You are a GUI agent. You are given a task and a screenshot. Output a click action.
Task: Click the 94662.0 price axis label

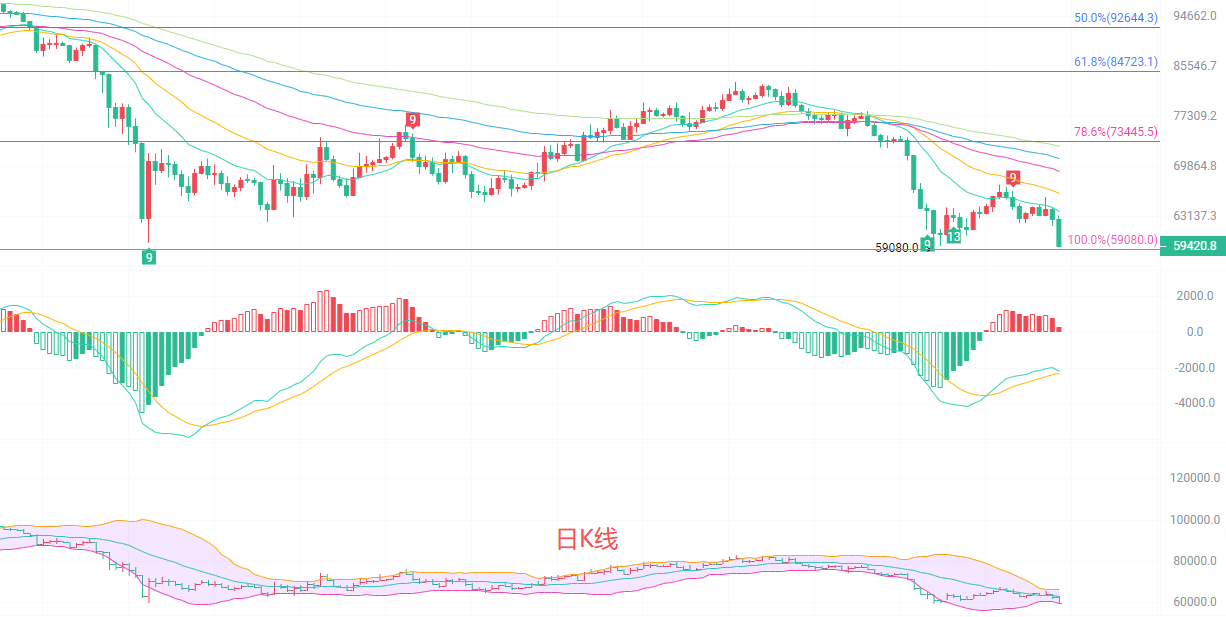(x=1196, y=16)
